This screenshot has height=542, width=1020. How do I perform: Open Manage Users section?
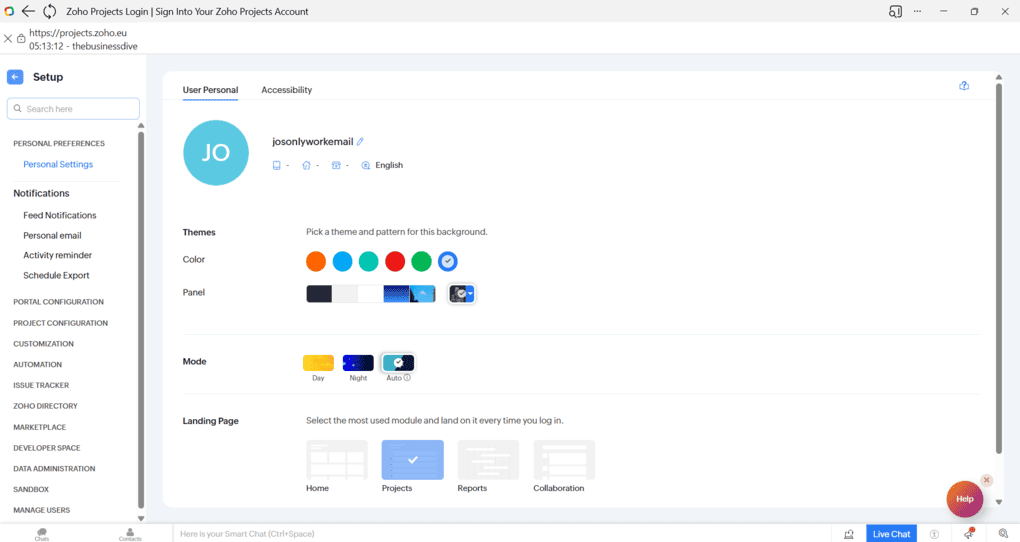pyautogui.click(x=42, y=510)
